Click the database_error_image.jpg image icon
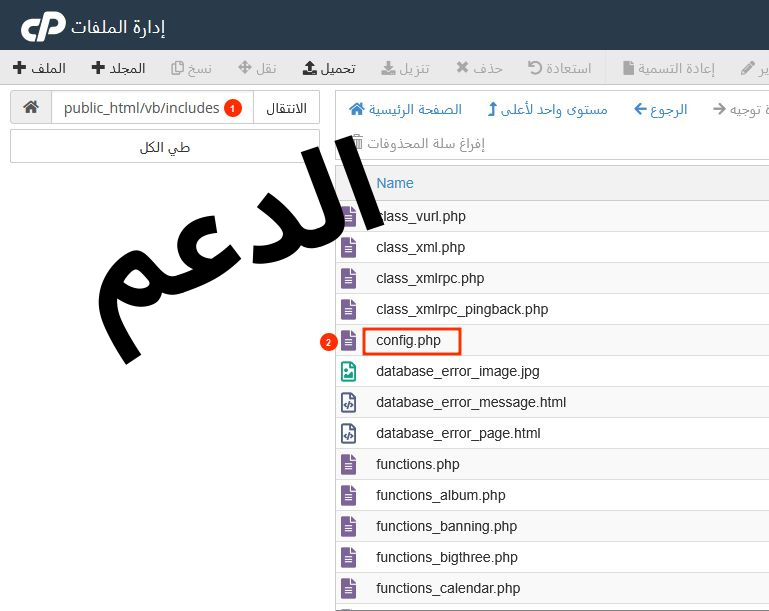Viewport: 769px width, 611px height. click(x=349, y=372)
